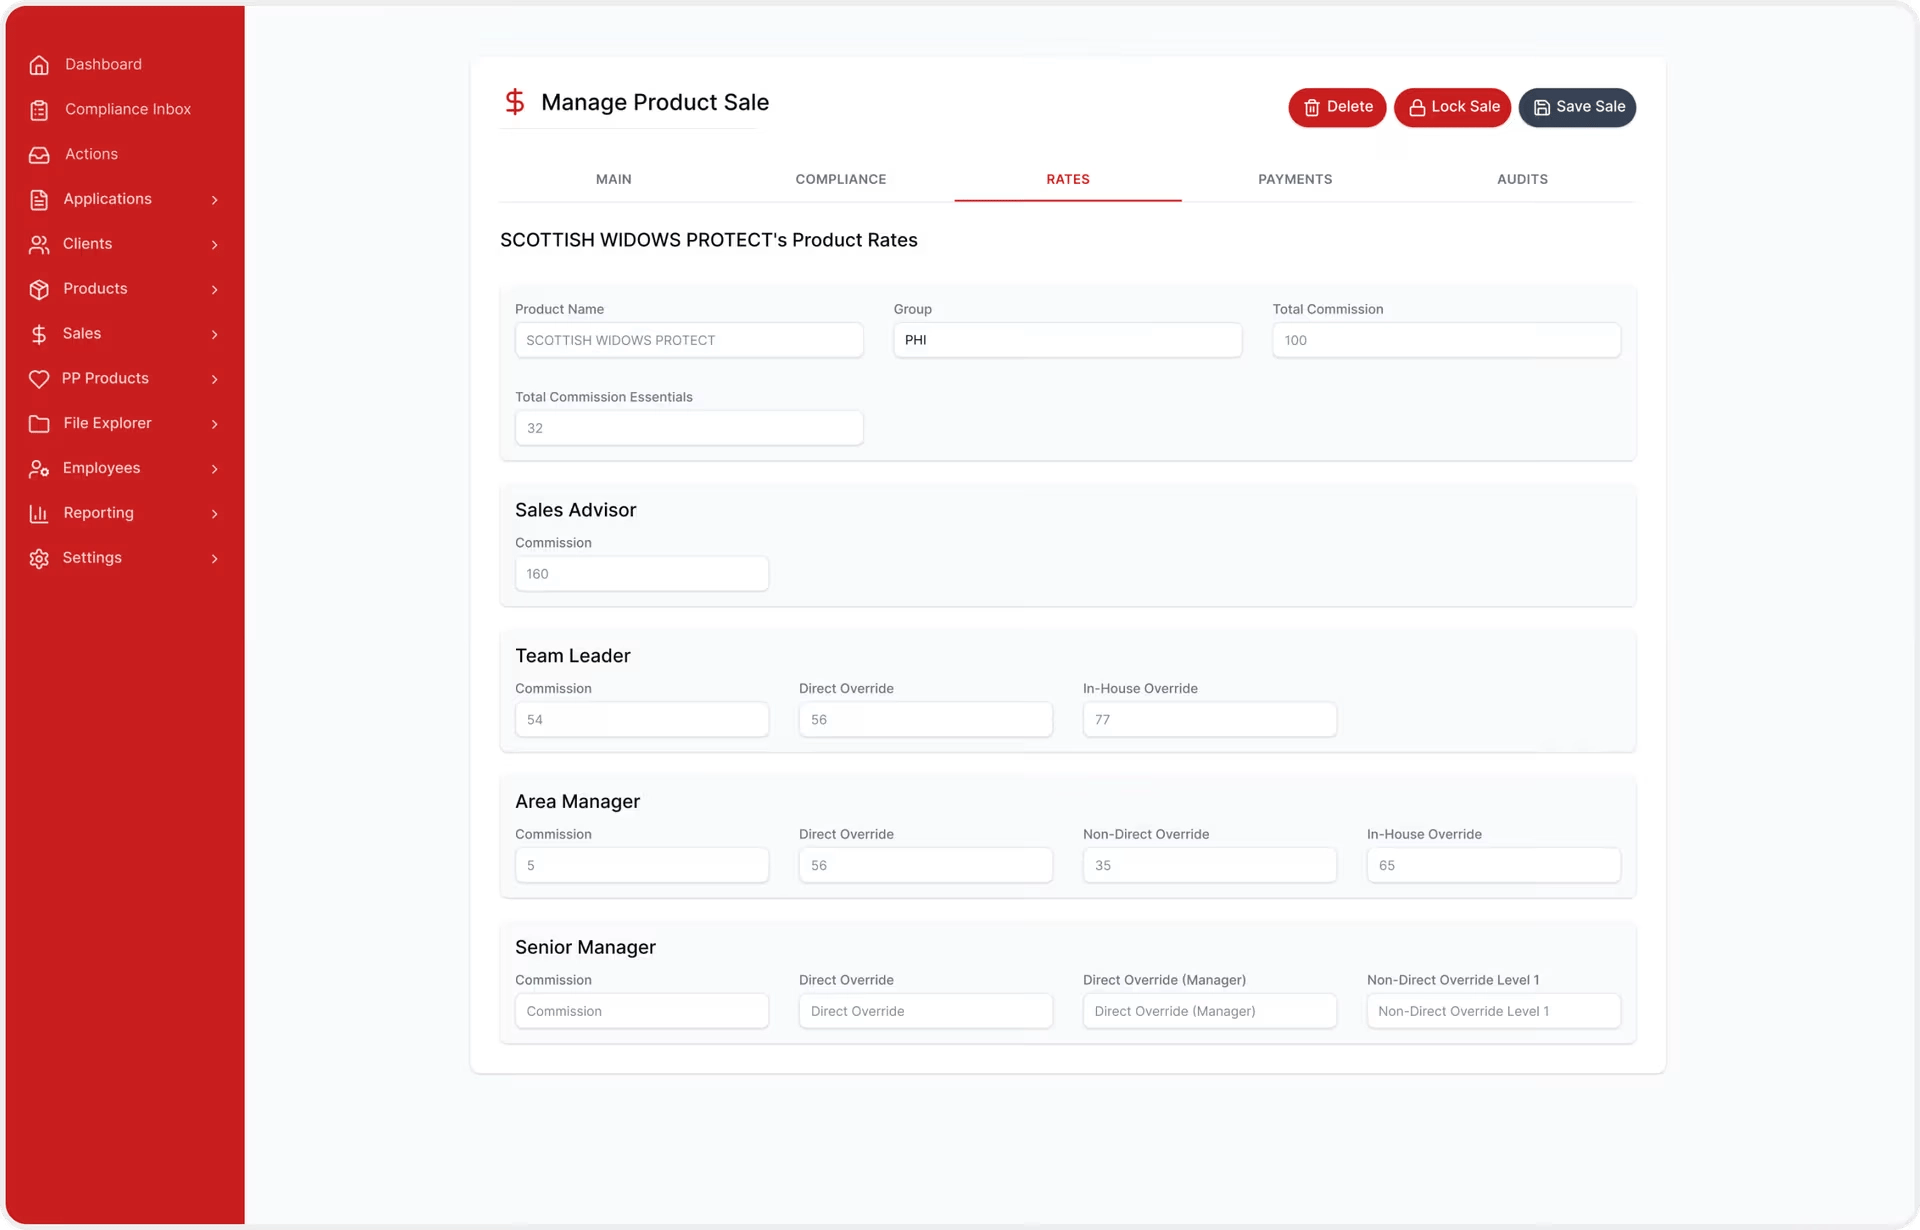Click the Total Commission field

pyautogui.click(x=1446, y=340)
